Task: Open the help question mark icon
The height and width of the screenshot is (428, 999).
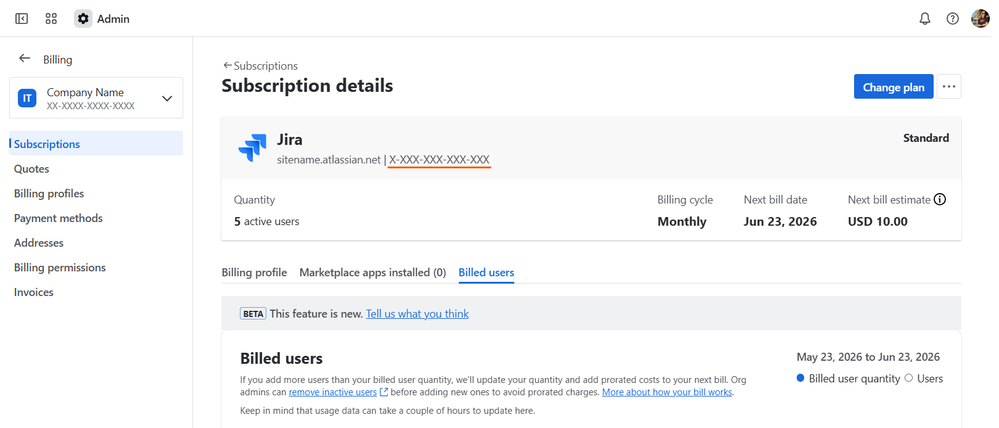Action: pyautogui.click(x=952, y=18)
